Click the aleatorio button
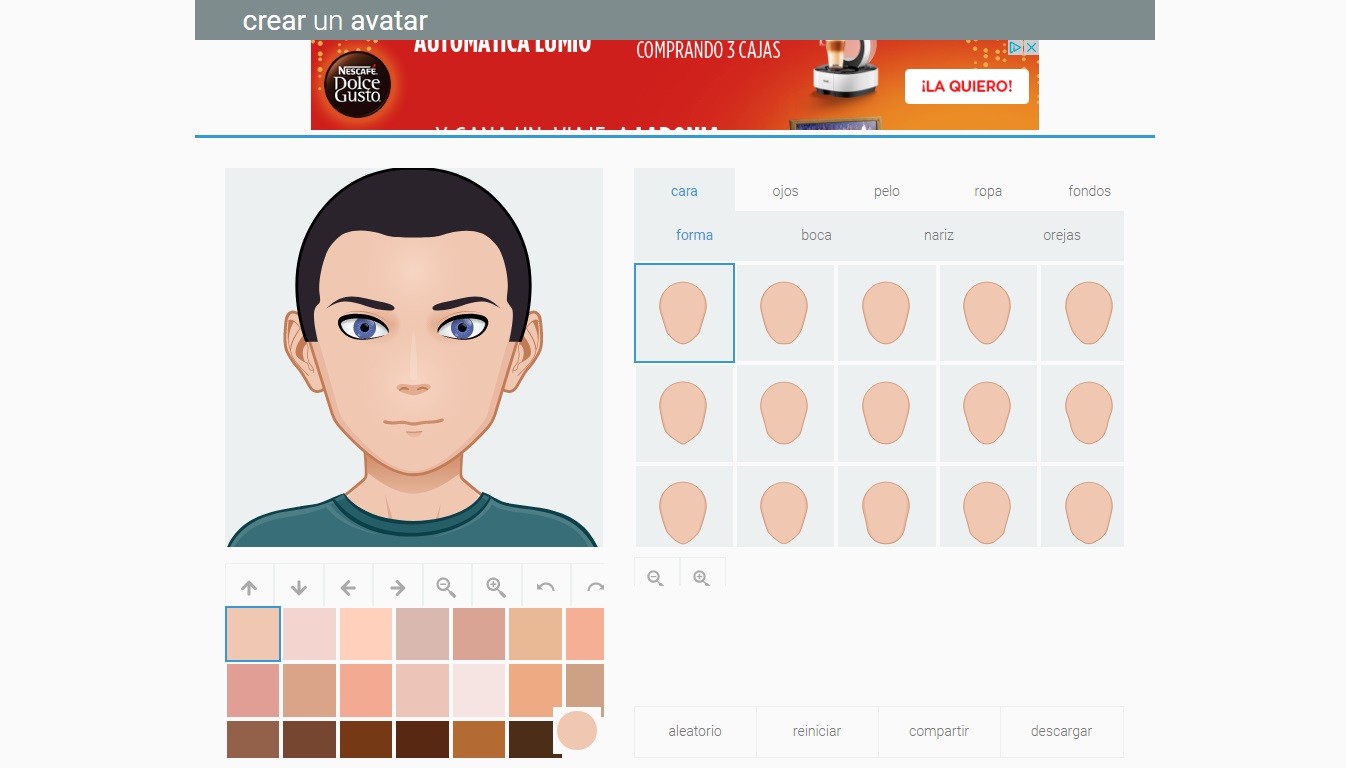This screenshot has height=768, width=1346. 695,731
